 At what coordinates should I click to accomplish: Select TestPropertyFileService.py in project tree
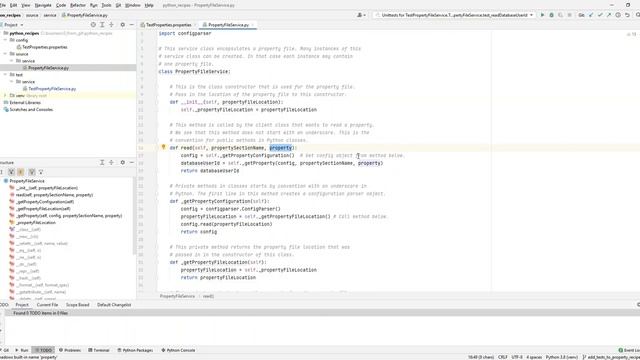[52, 89]
